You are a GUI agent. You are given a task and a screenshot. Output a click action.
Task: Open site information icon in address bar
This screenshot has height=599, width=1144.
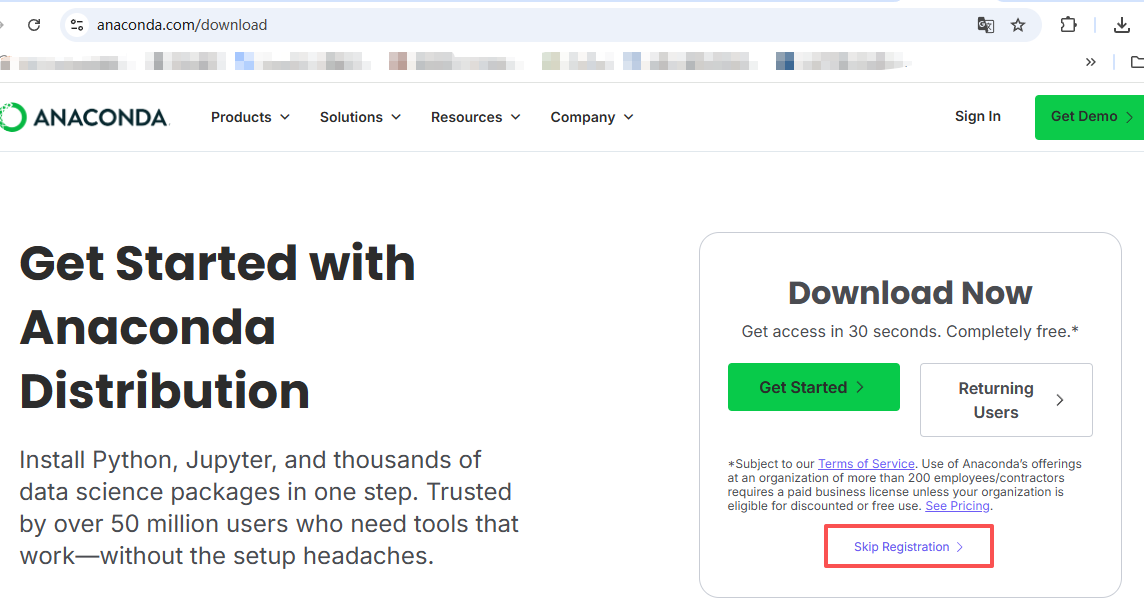tap(77, 25)
